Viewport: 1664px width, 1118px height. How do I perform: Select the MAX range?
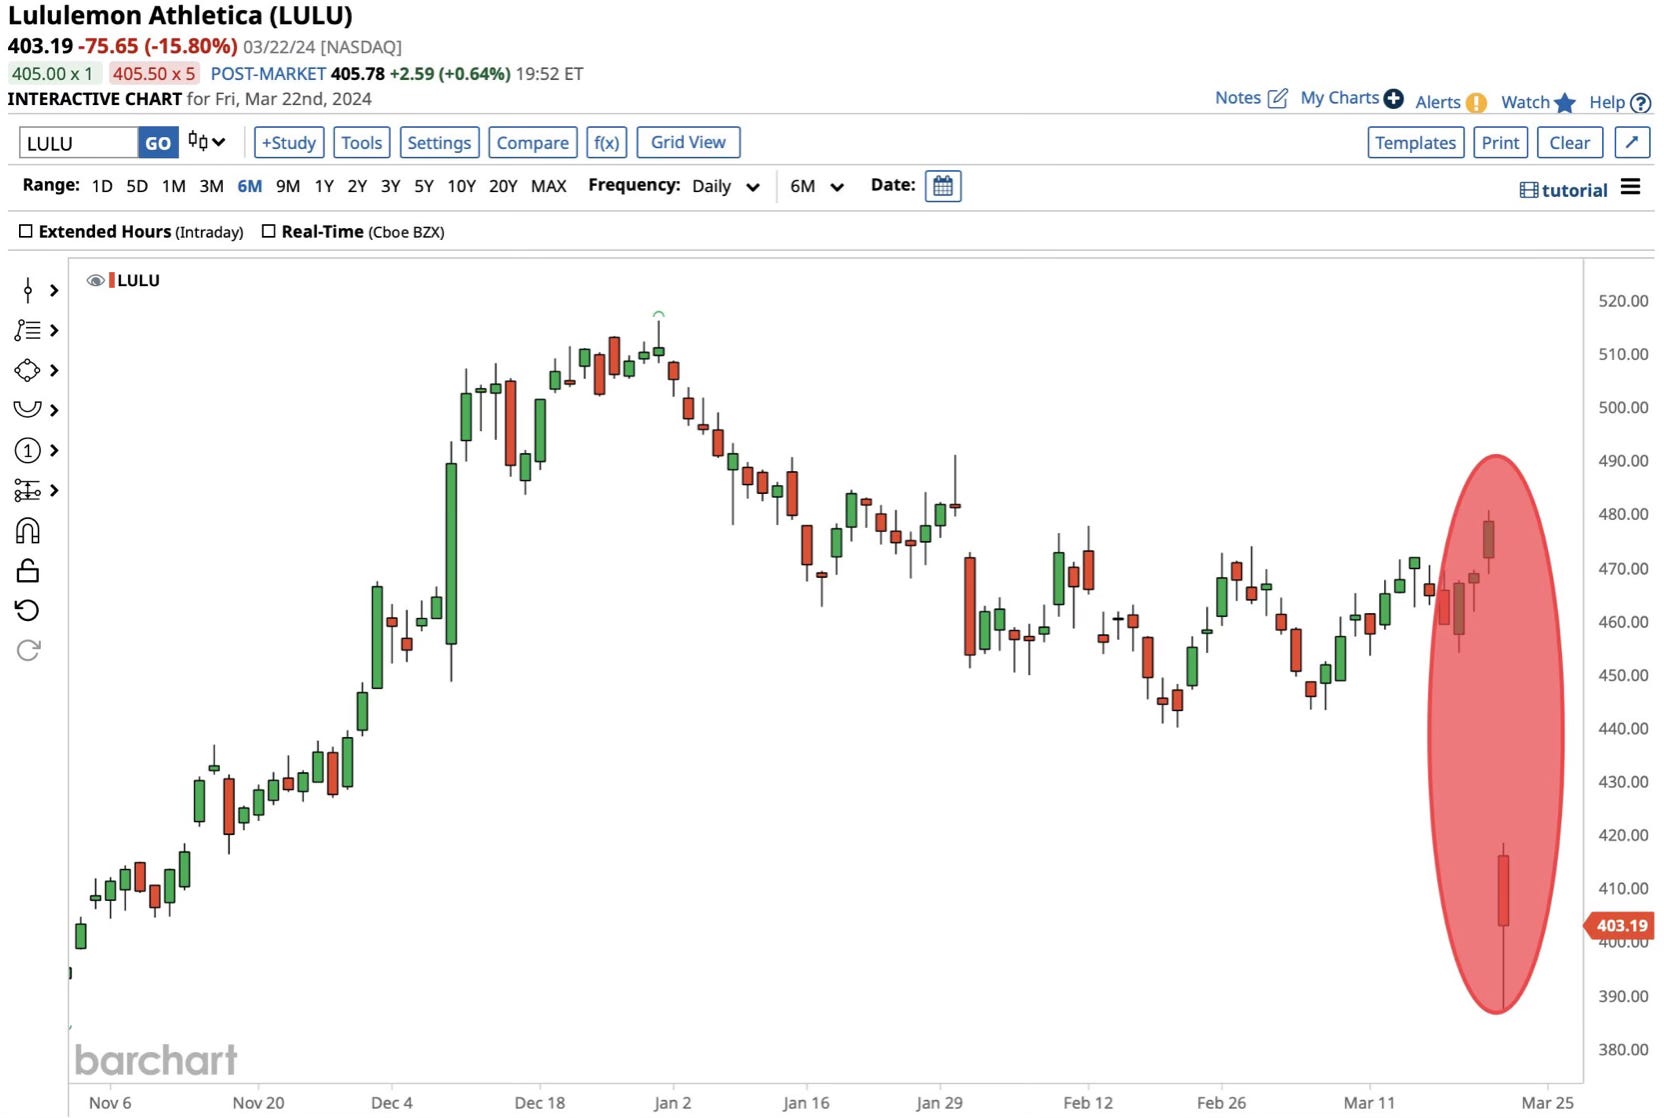(549, 186)
